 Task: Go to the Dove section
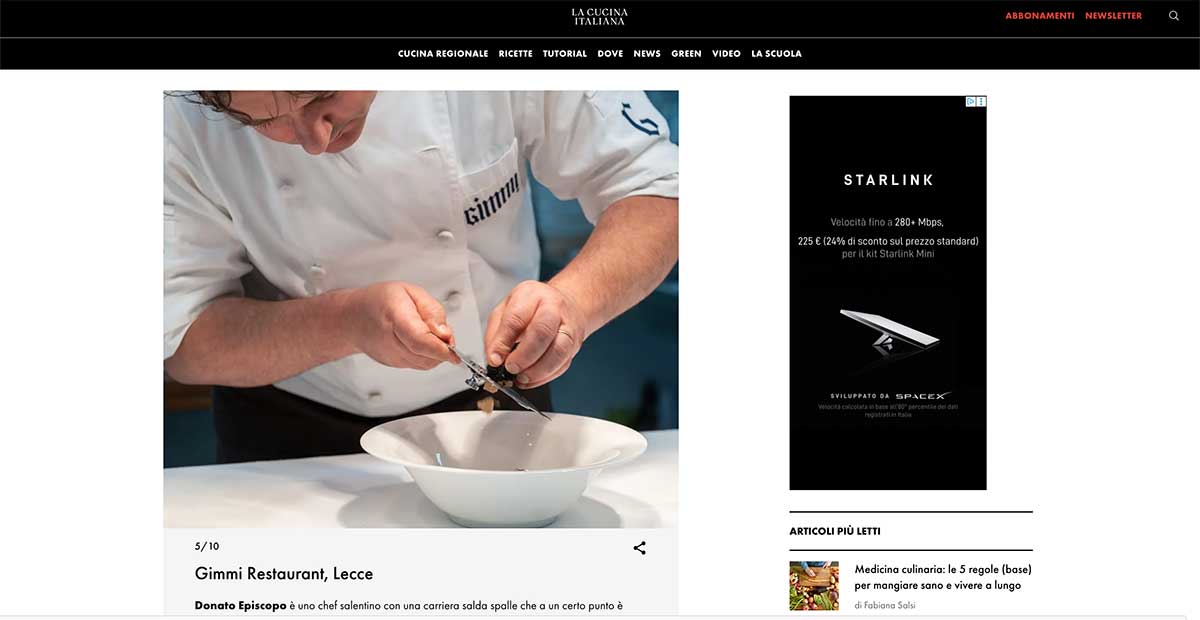pos(610,54)
